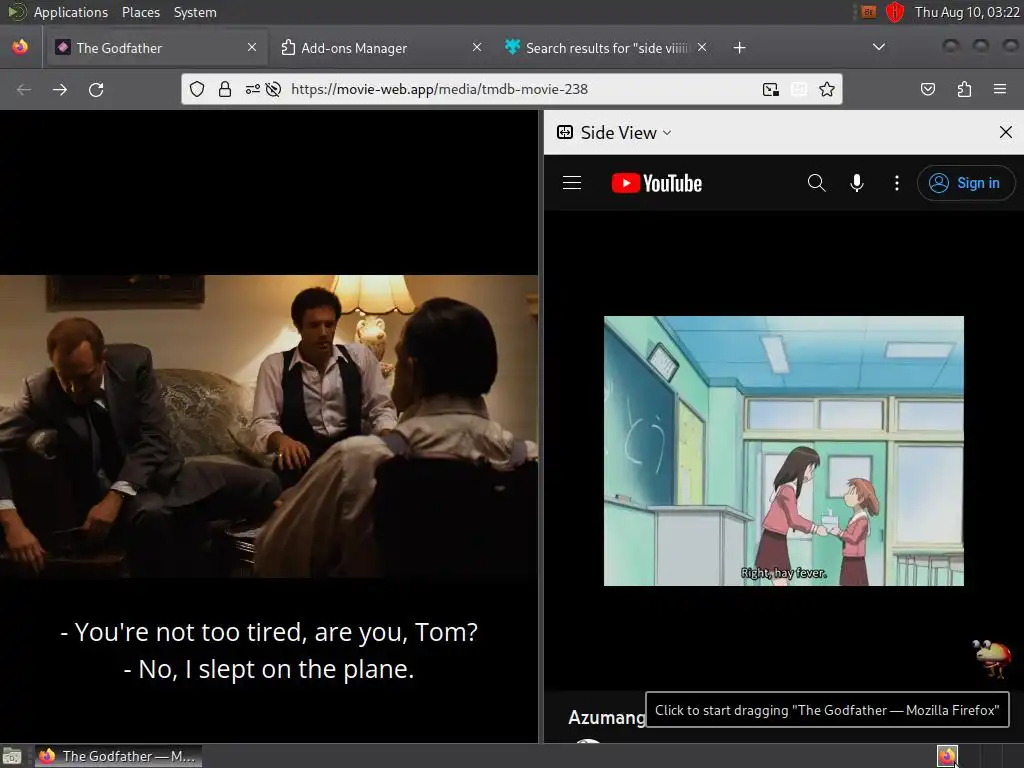This screenshot has height=768, width=1024.
Task: Open the Firefox View button
Action: [20, 48]
